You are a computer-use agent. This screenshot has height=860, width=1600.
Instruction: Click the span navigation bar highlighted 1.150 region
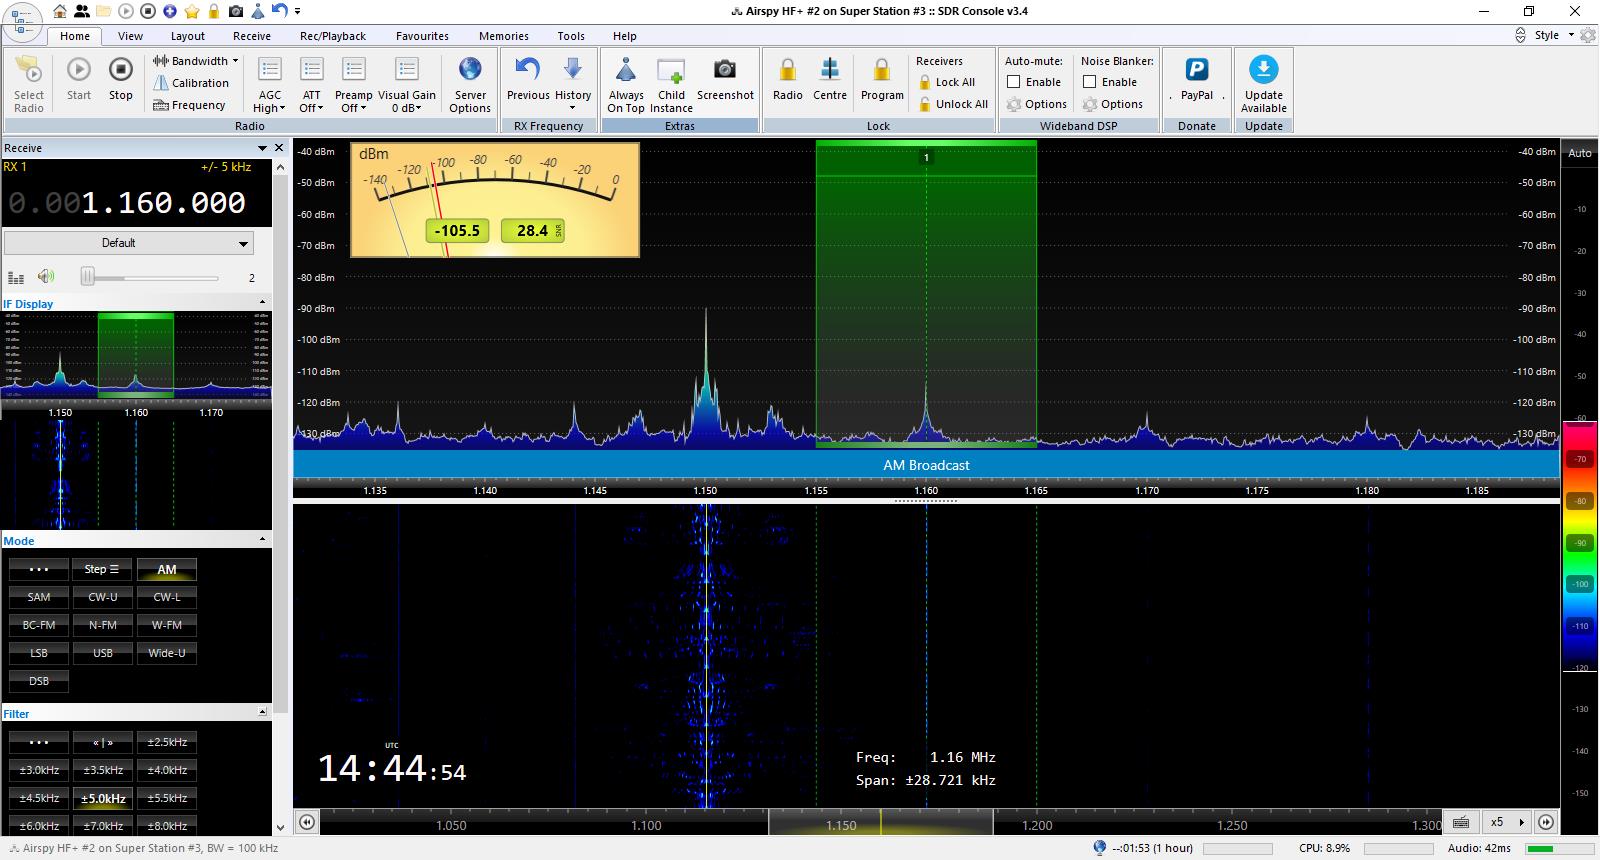tap(881, 822)
